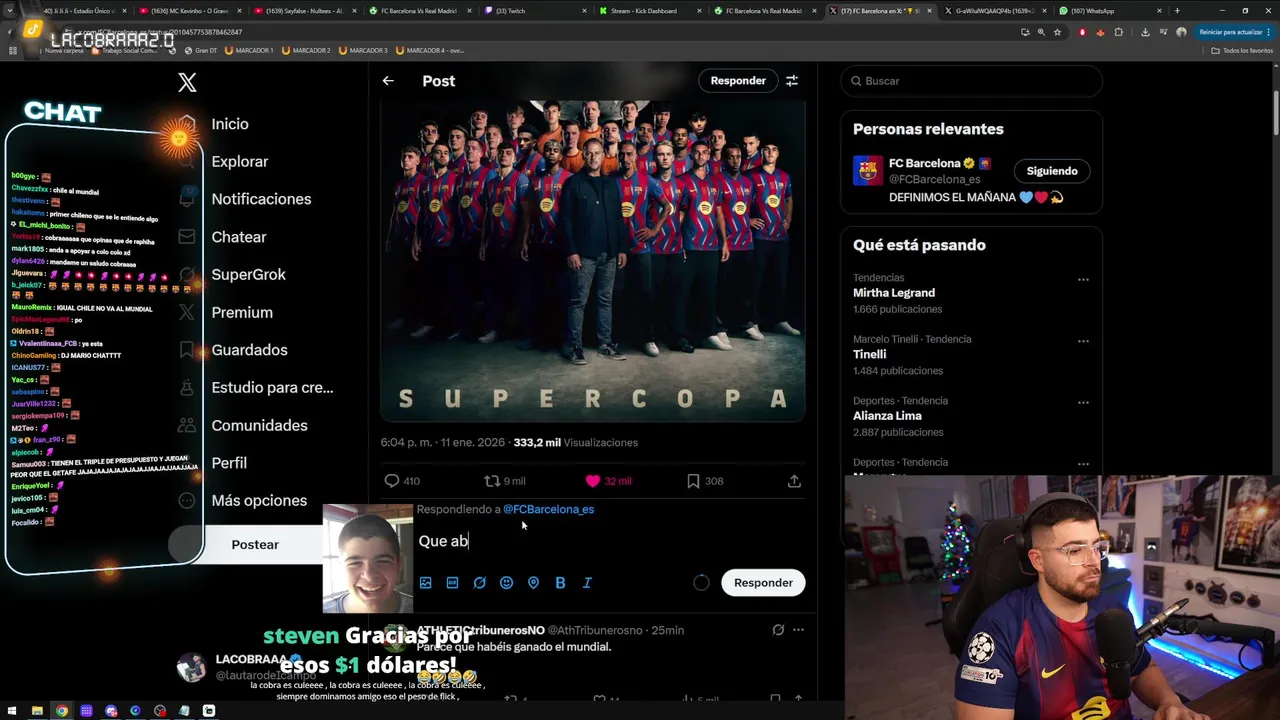Open the @FCBarcelona_es mention link
The width and height of the screenshot is (1280, 720).
548,509
